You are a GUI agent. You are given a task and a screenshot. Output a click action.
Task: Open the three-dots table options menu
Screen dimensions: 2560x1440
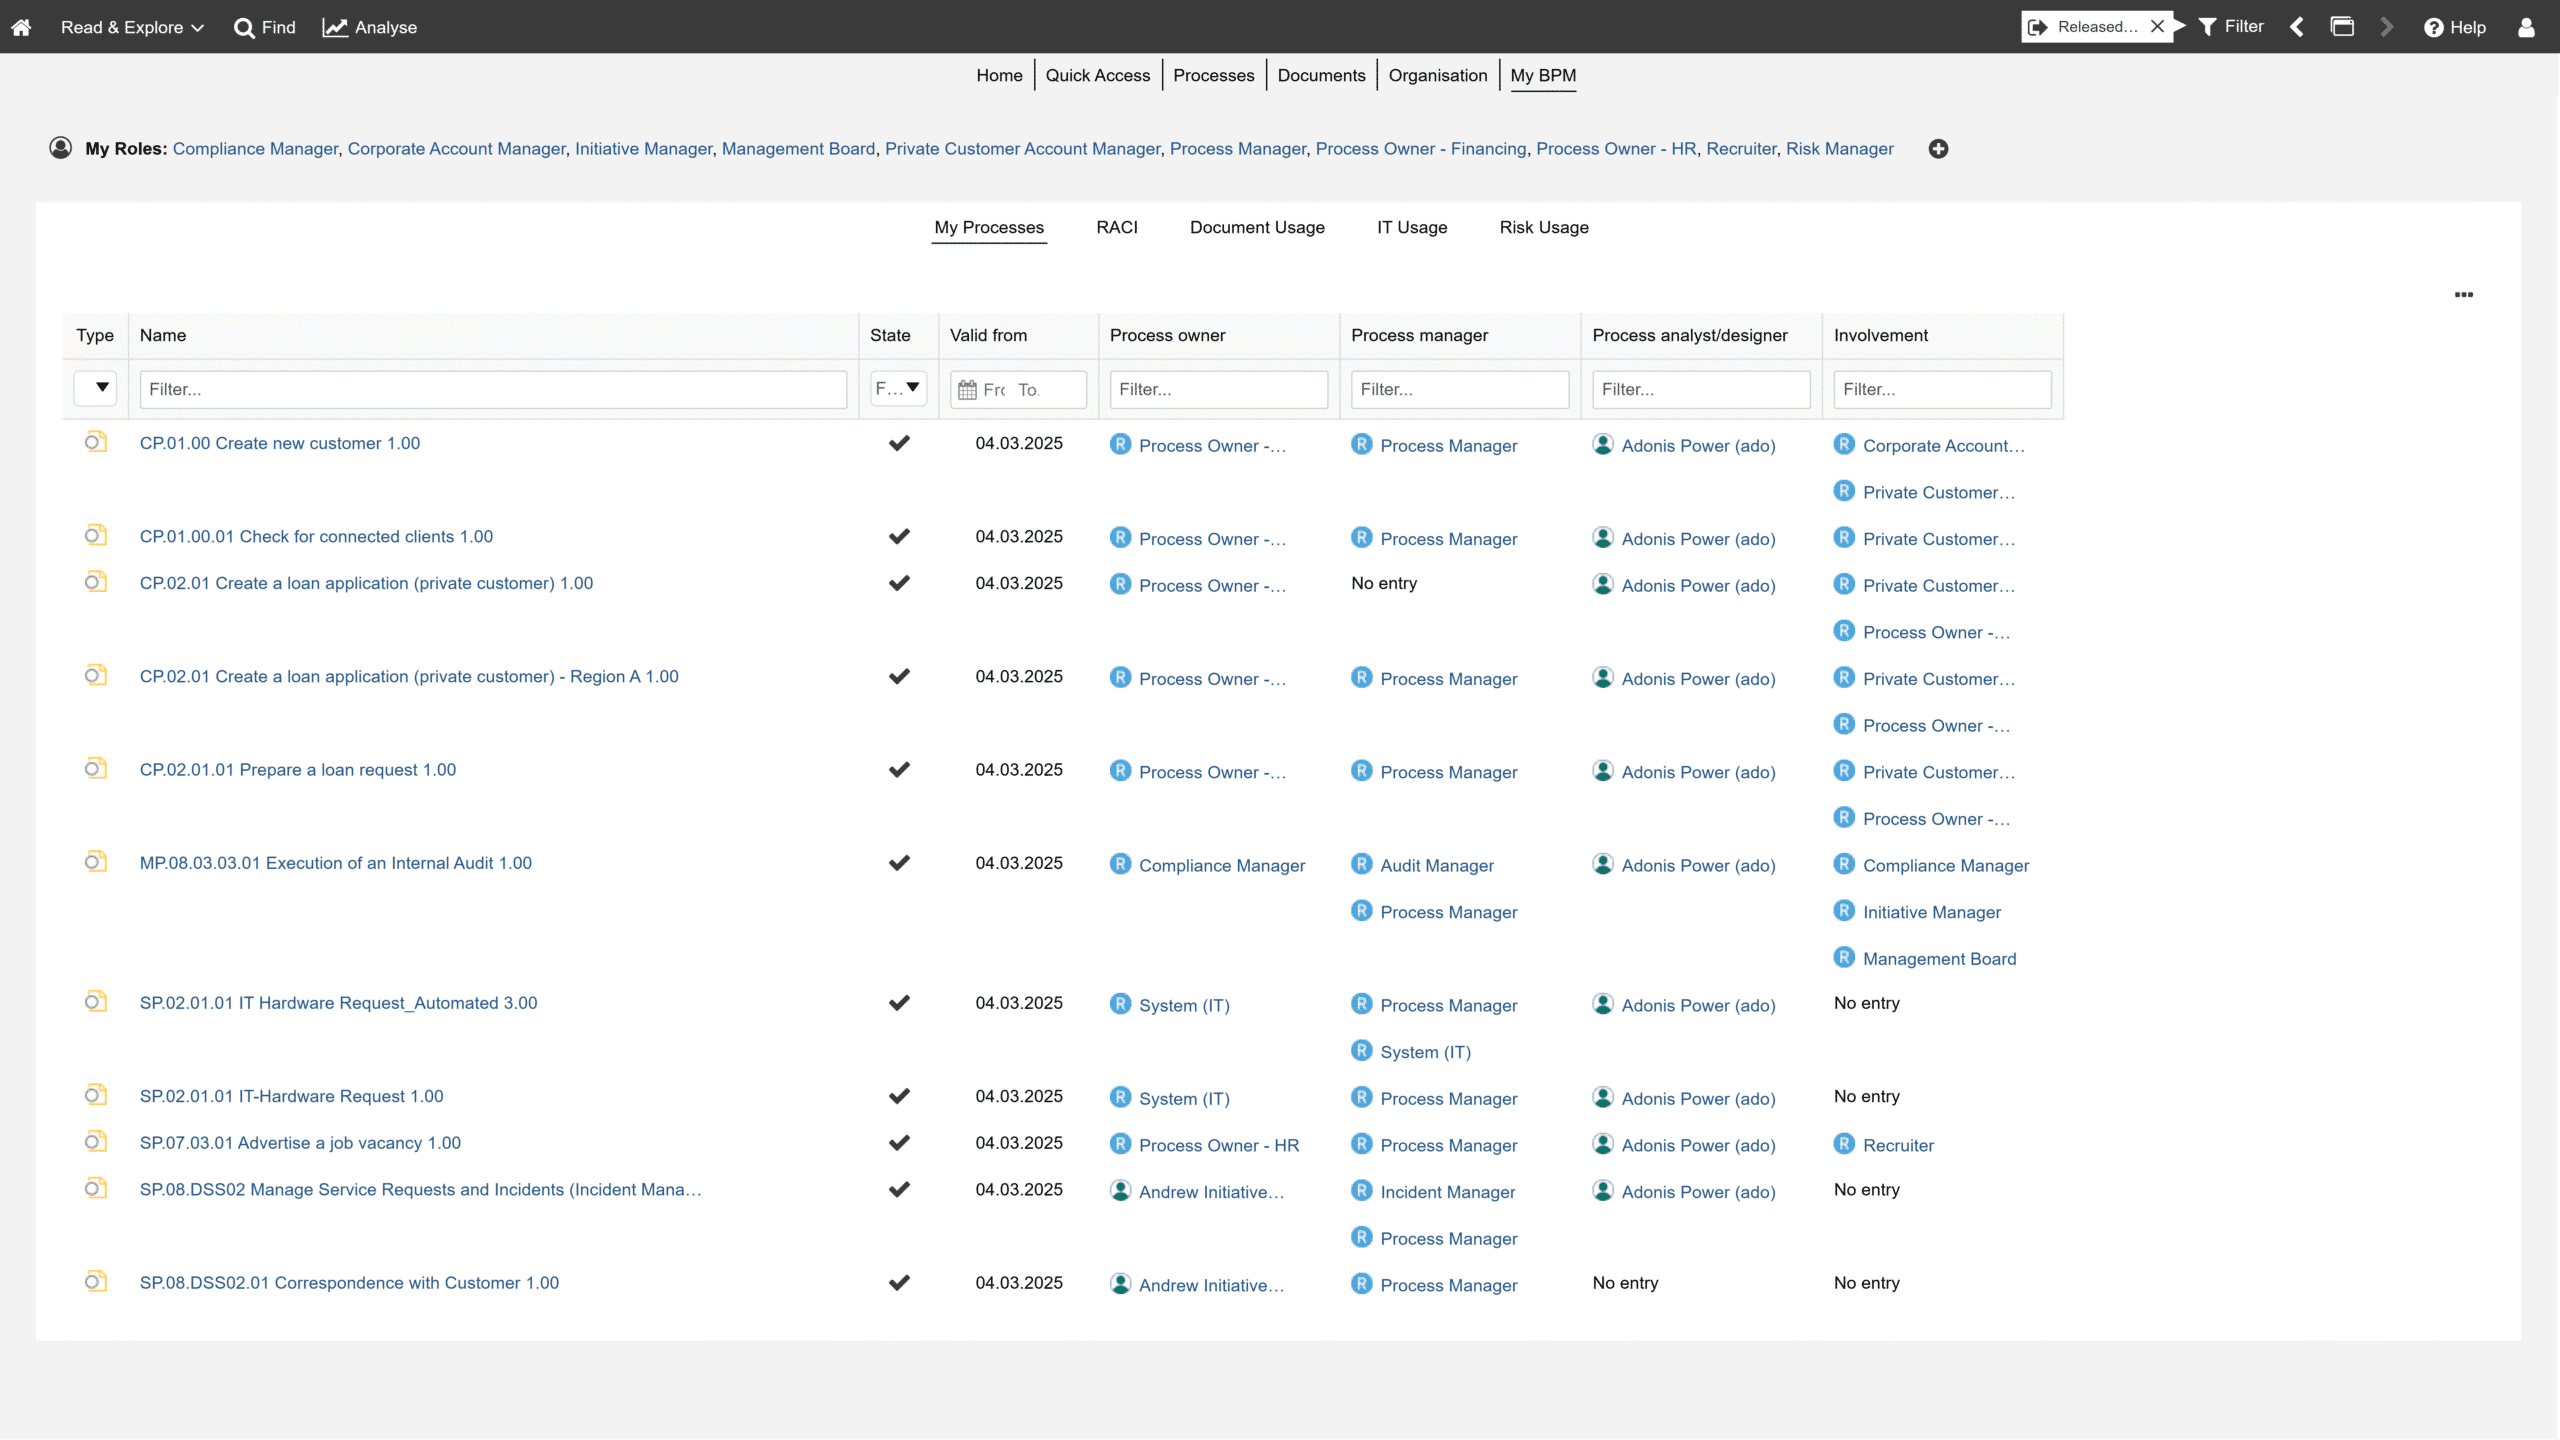pyautogui.click(x=2463, y=295)
